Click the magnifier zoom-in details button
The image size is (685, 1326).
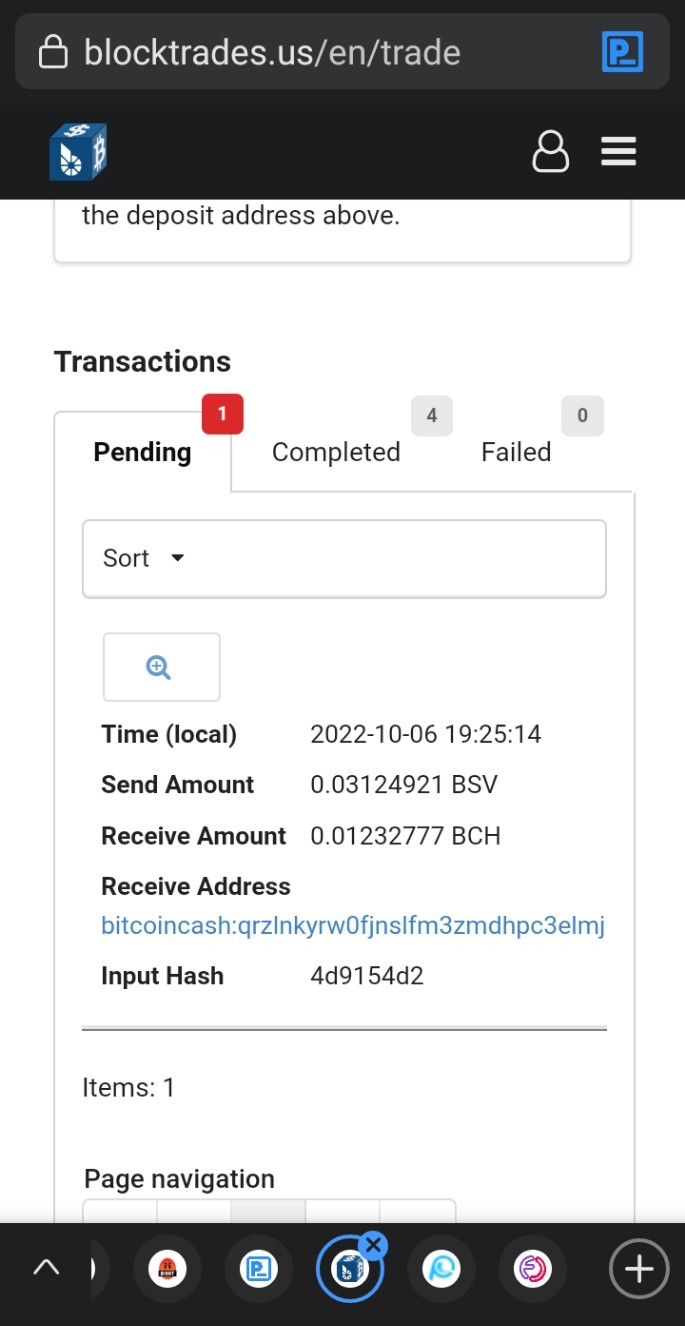coord(161,667)
